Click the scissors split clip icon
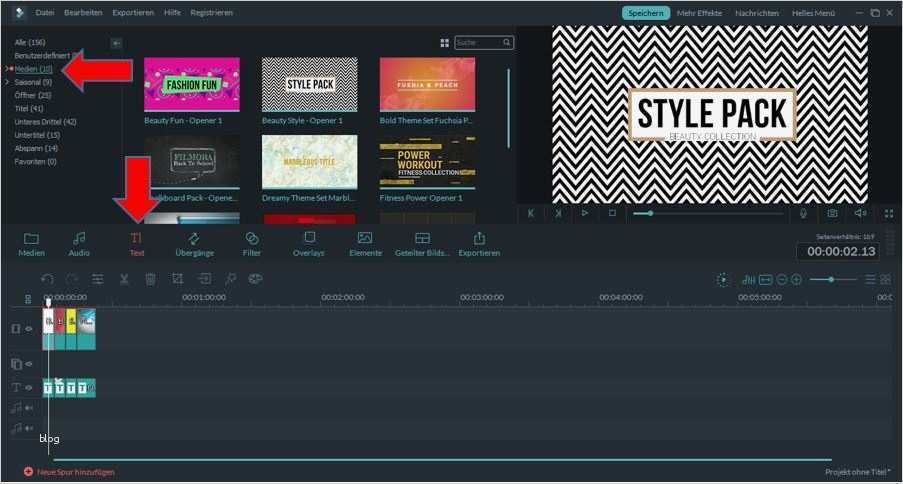Image resolution: width=903 pixels, height=484 pixels. pyautogui.click(x=124, y=280)
